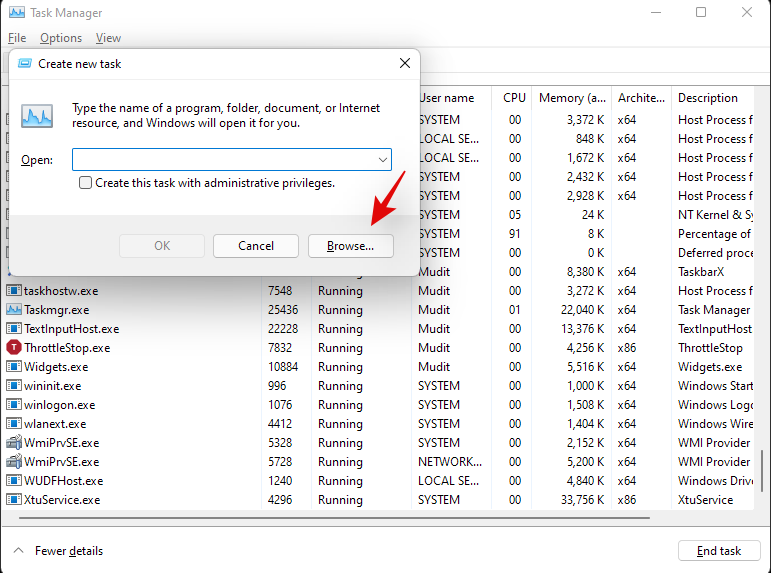Click the disabled OK button

tap(162, 246)
